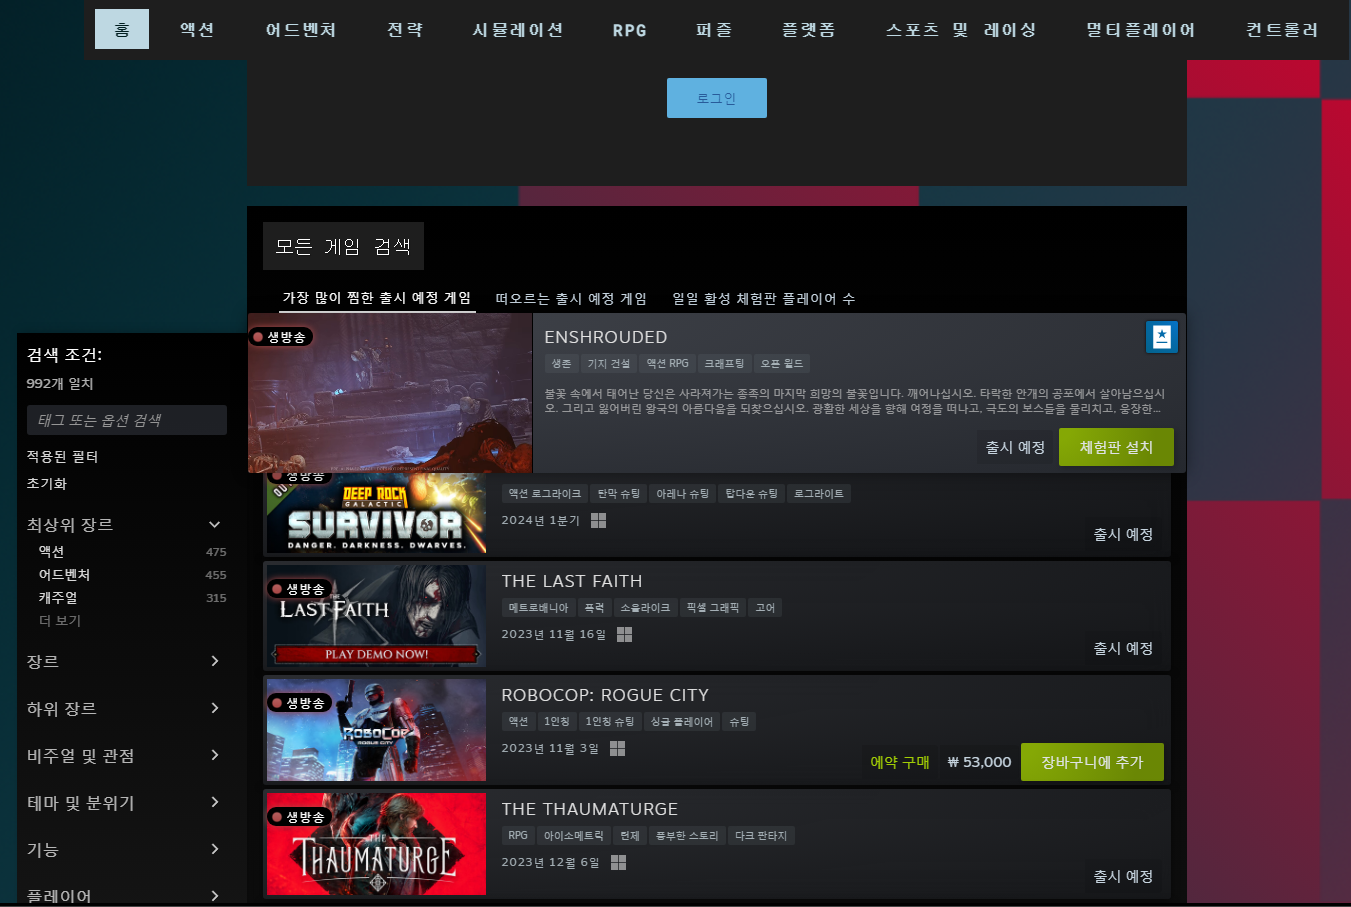Image resolution: width=1351 pixels, height=907 pixels.
Task: Click the Windows platform icon on RoboCop: Rogue City row
Action: [x=618, y=748]
